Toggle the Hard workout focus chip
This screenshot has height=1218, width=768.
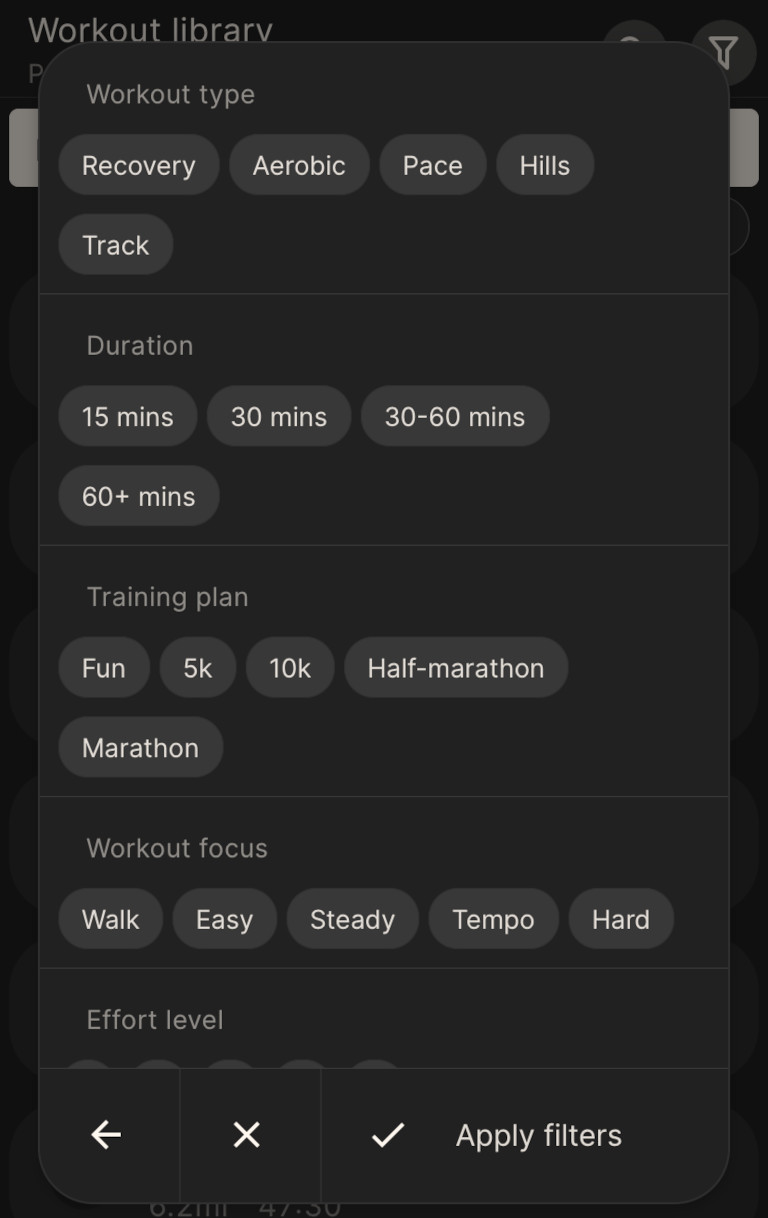620,918
